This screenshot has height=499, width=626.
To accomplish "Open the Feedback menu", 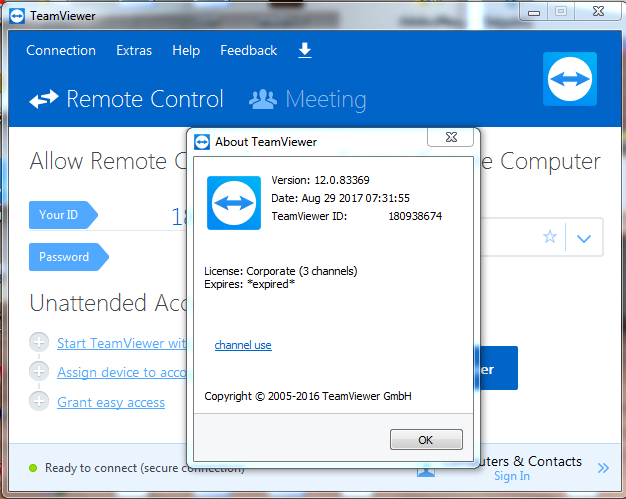I will tap(248, 51).
